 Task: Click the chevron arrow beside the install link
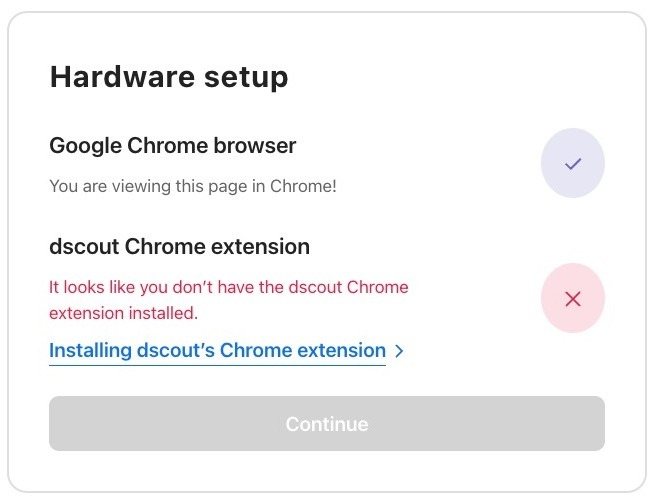tap(399, 351)
